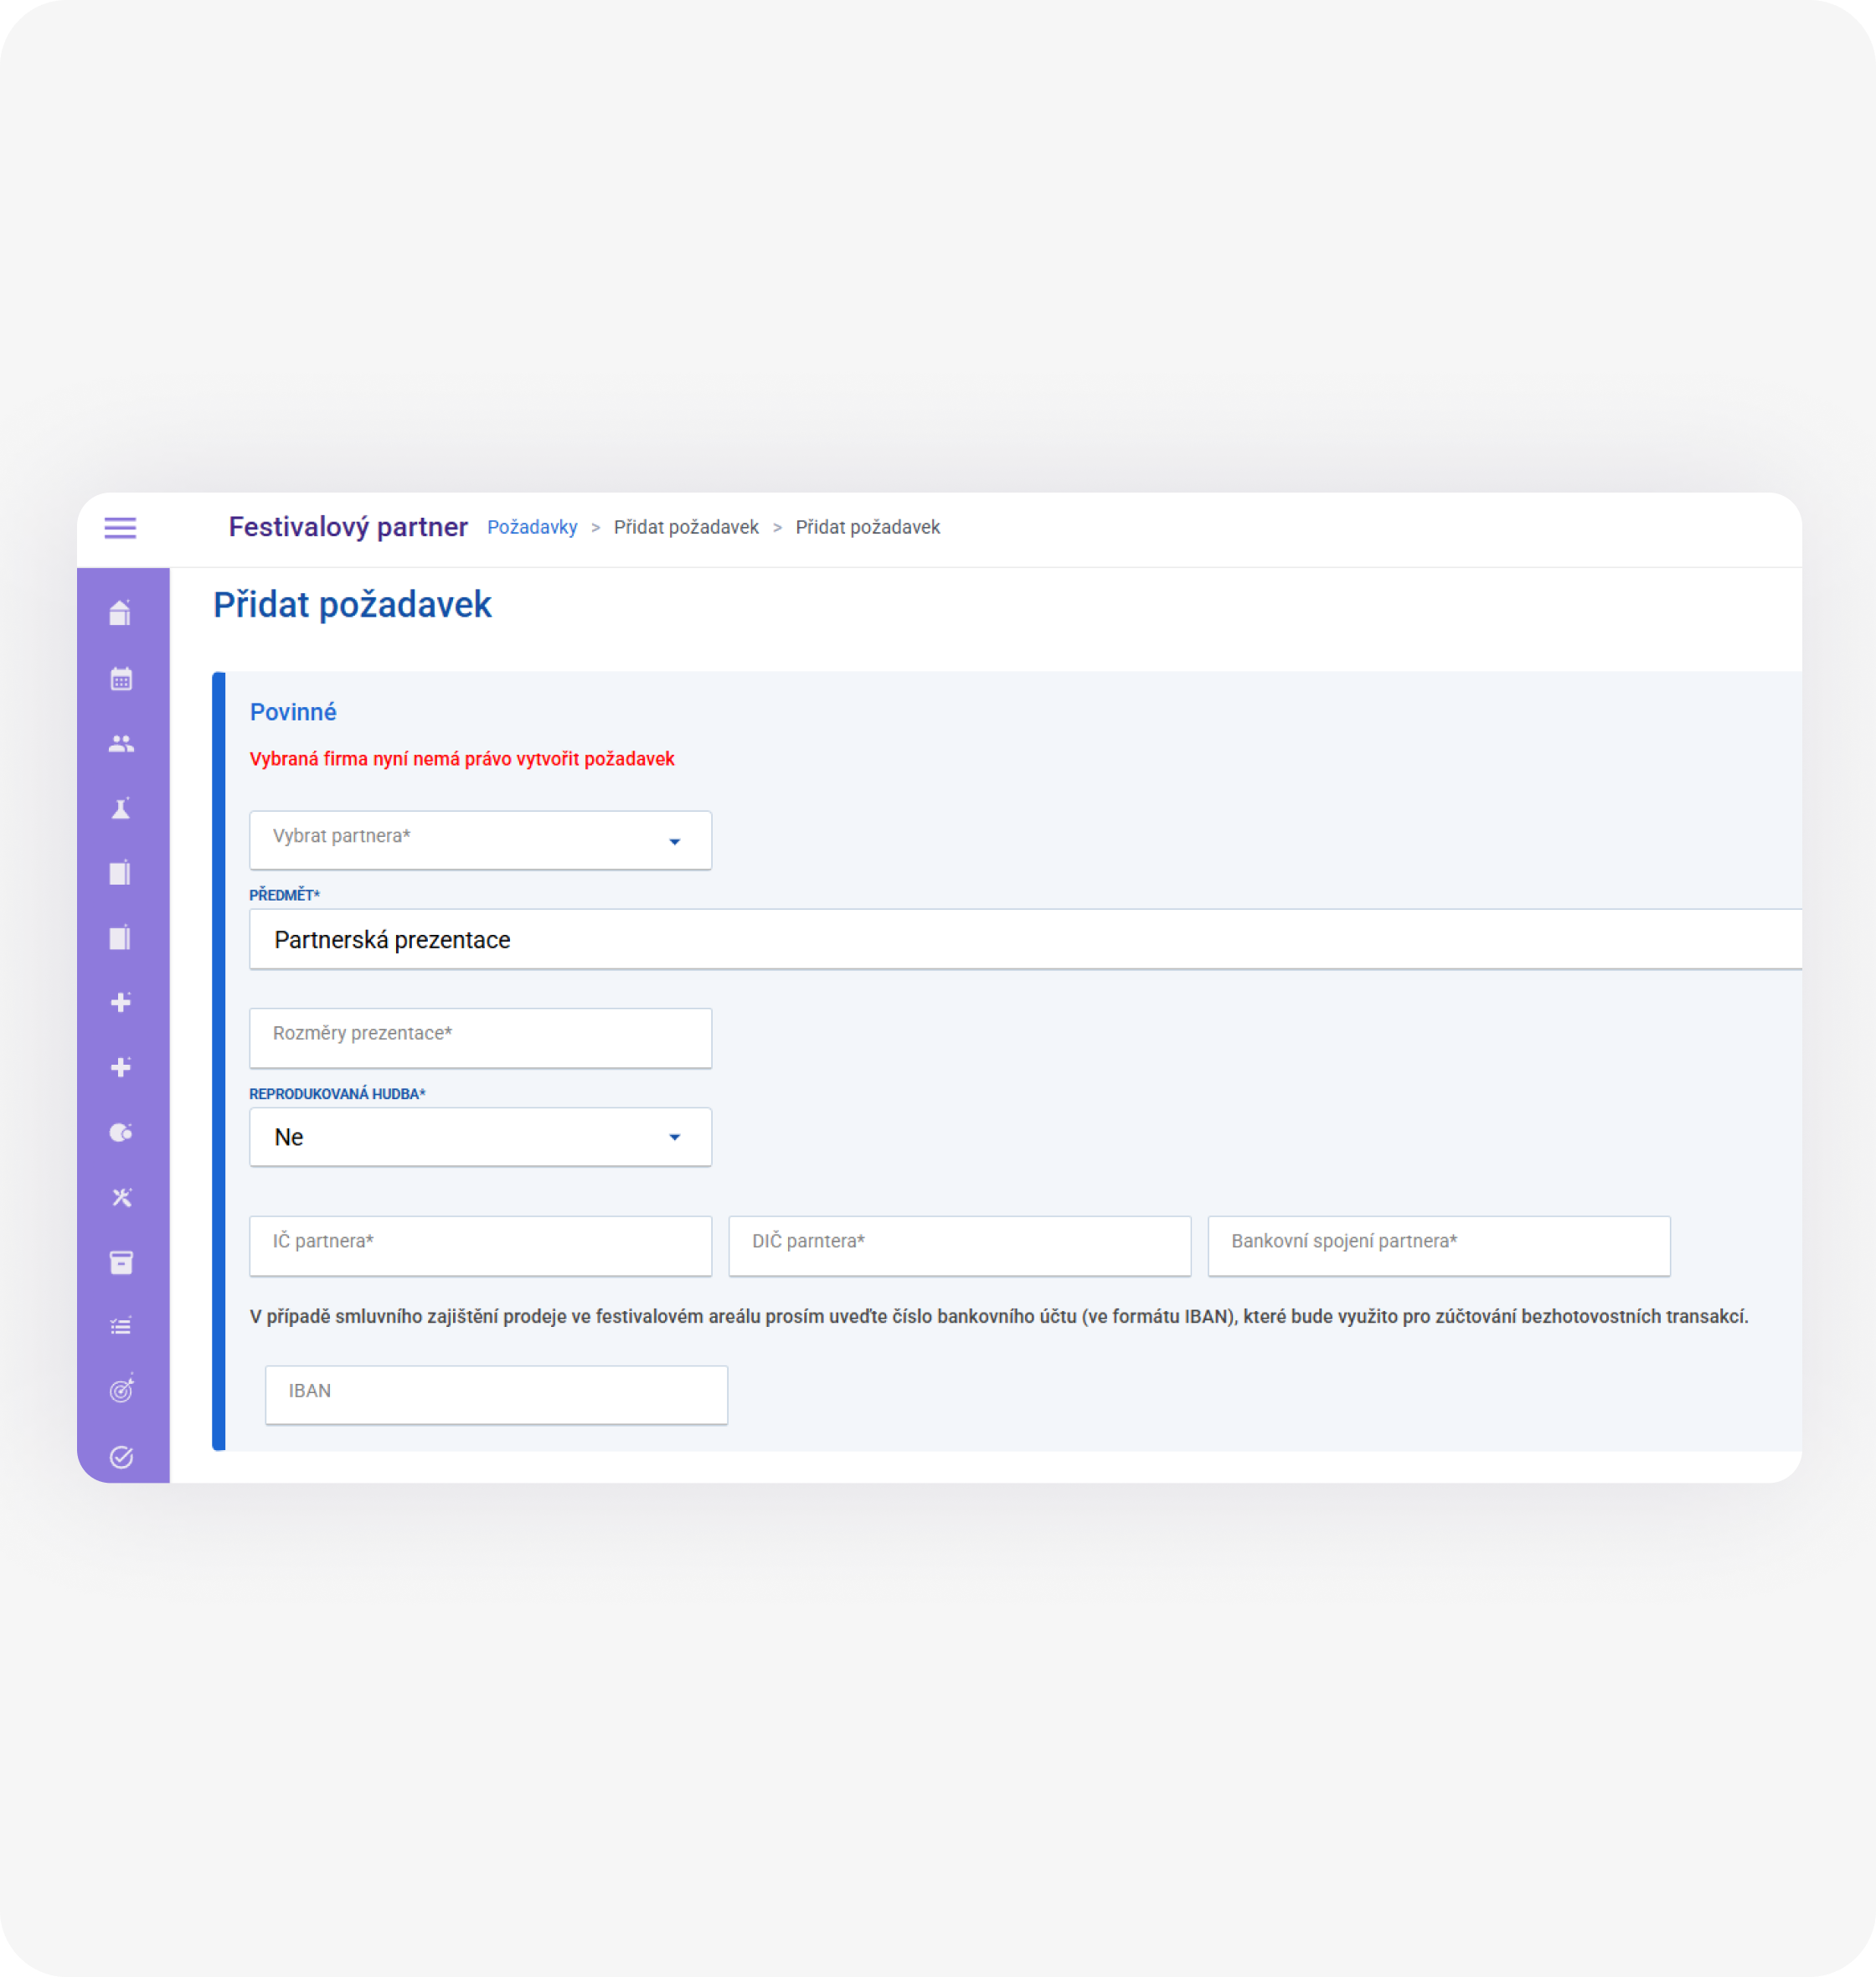The image size is (1876, 1977).
Task: Select the lab flask sidebar icon
Action: click(x=121, y=809)
